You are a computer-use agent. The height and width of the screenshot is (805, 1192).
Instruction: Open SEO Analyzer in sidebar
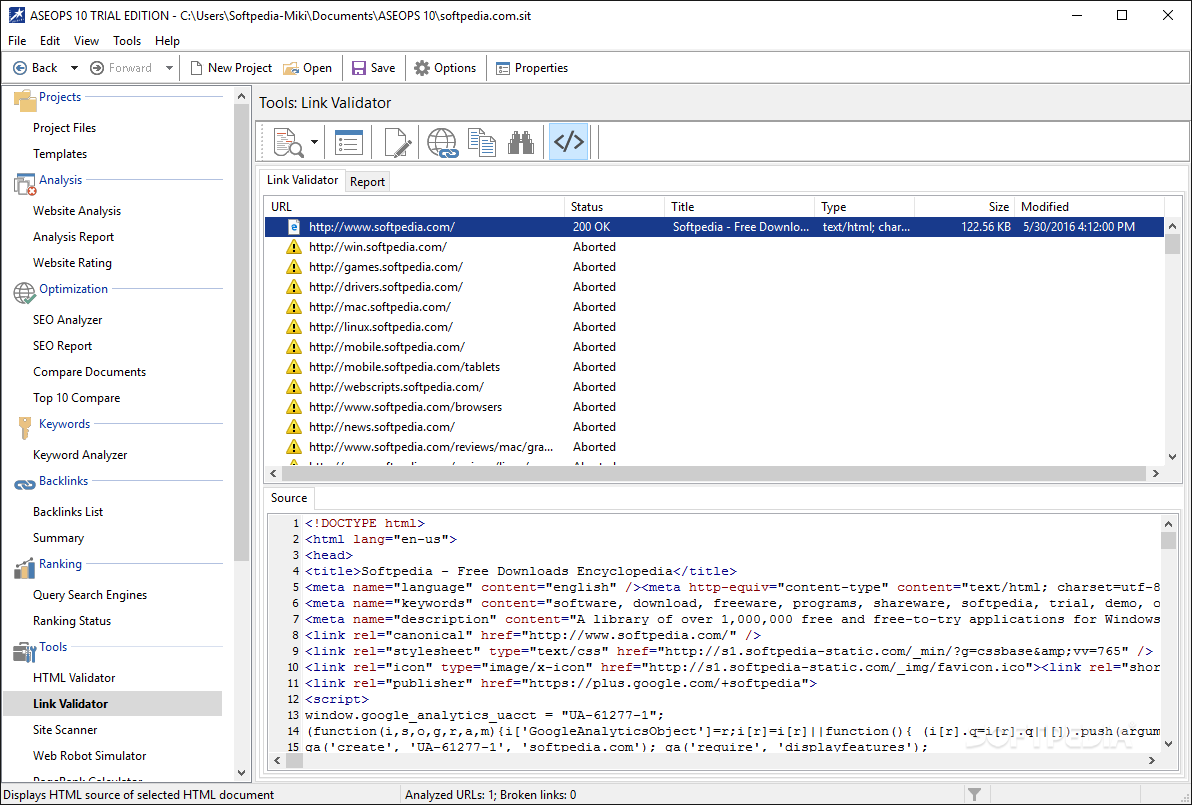coord(68,319)
